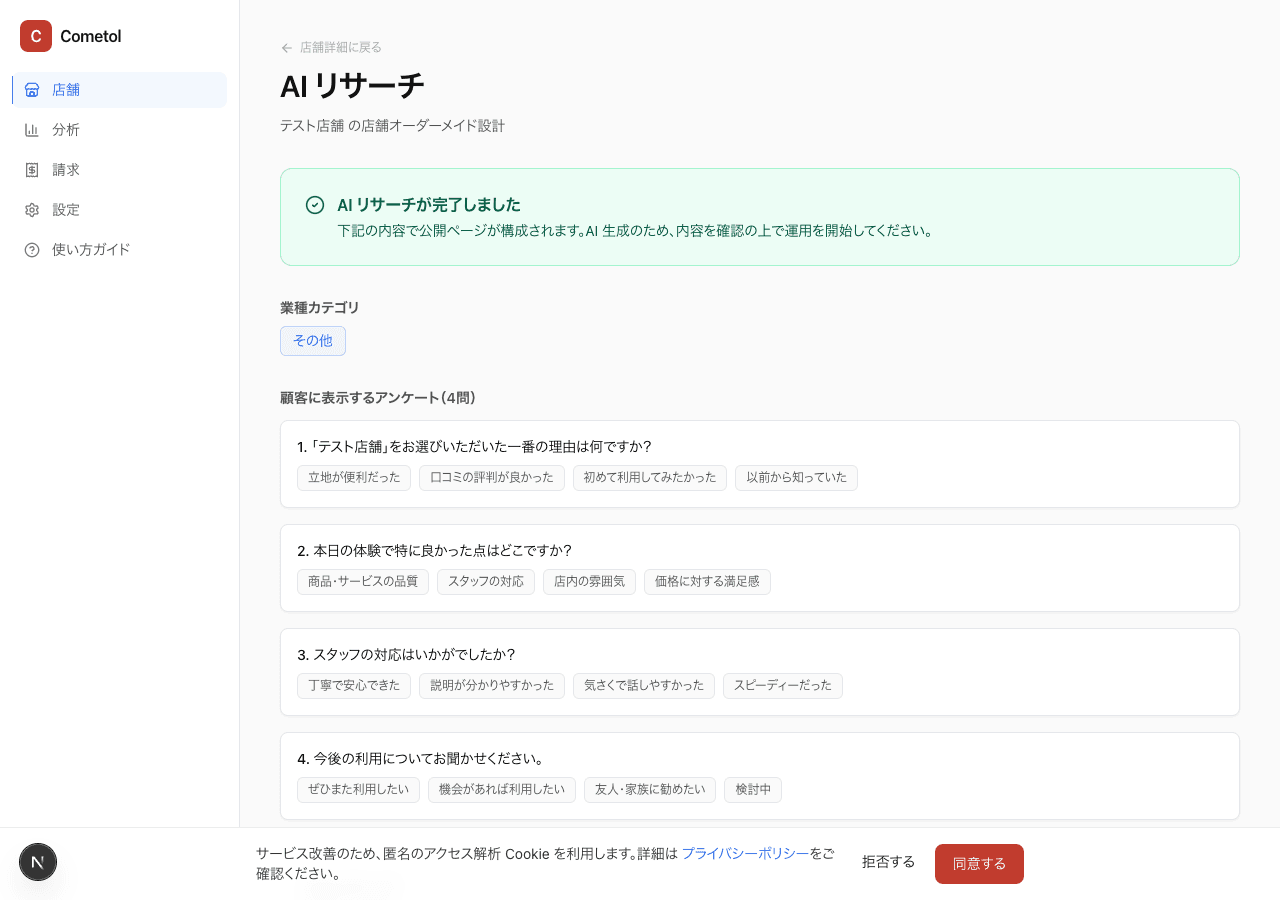Image resolution: width=1280 pixels, height=900 pixels.
Task: Click the 店舗 shop icon in sidebar
Action: pyautogui.click(x=32, y=90)
